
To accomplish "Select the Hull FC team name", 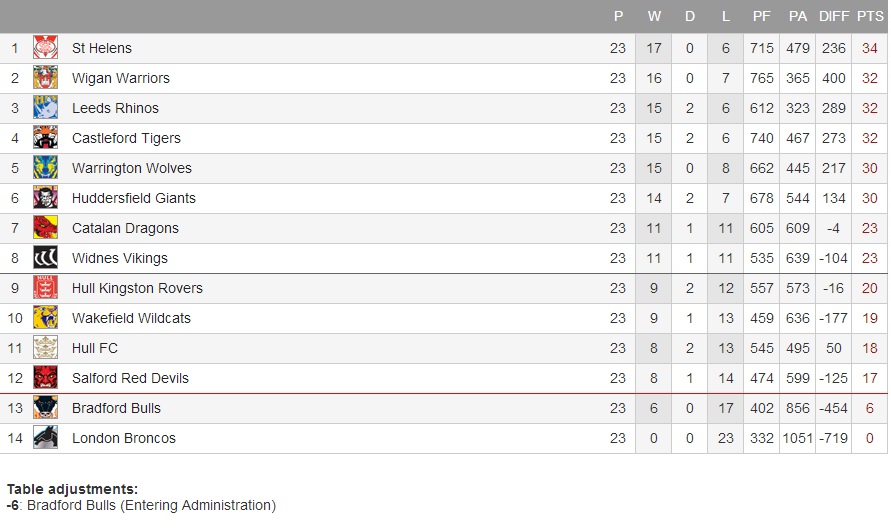I will [97, 348].
